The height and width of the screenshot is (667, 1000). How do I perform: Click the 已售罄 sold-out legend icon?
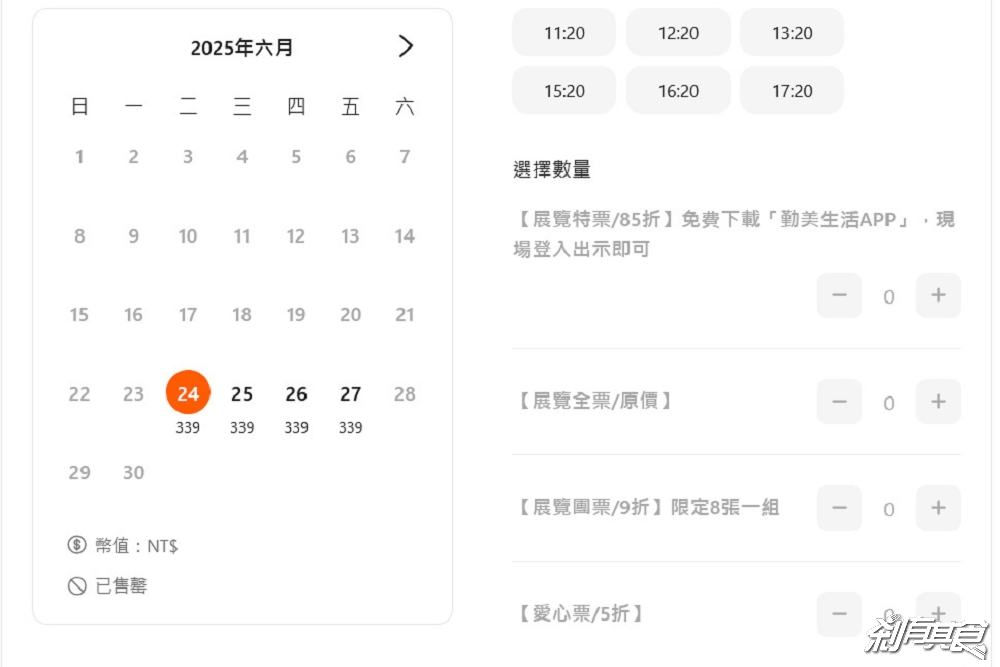[77, 587]
